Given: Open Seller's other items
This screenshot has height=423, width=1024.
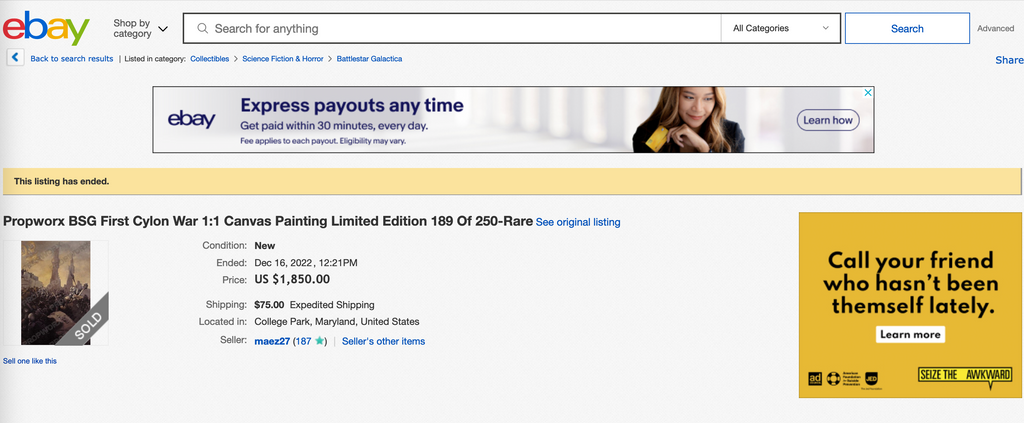Looking at the screenshot, I should (383, 341).
